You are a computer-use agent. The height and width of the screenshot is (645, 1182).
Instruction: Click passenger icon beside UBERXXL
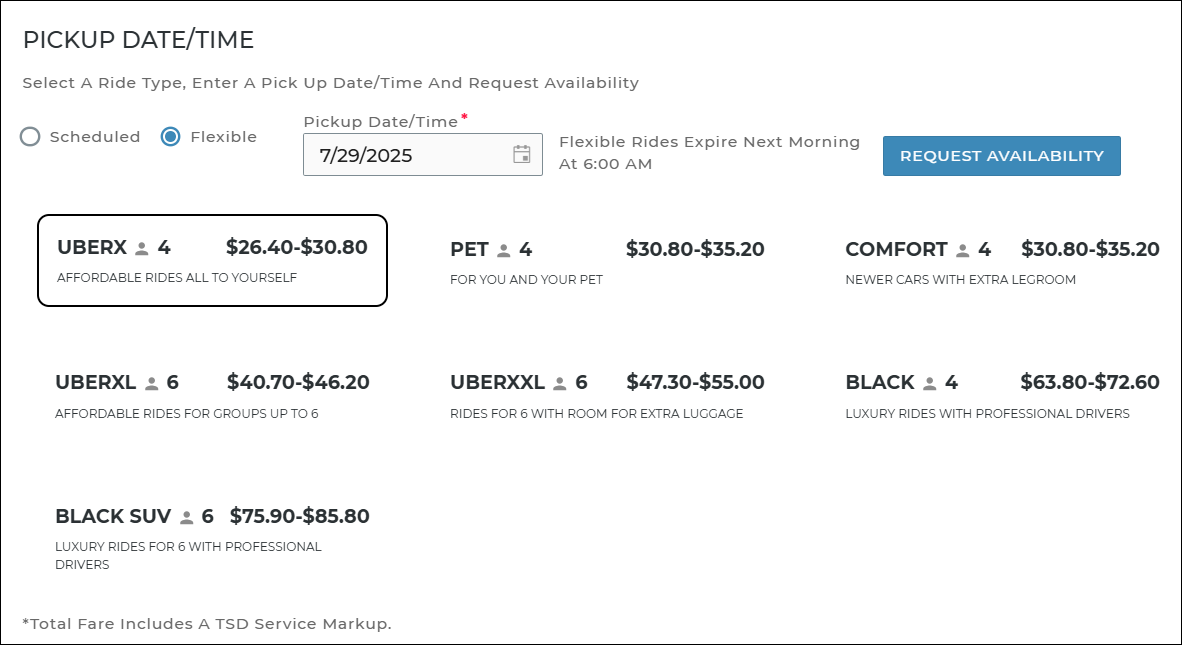pyautogui.click(x=560, y=383)
